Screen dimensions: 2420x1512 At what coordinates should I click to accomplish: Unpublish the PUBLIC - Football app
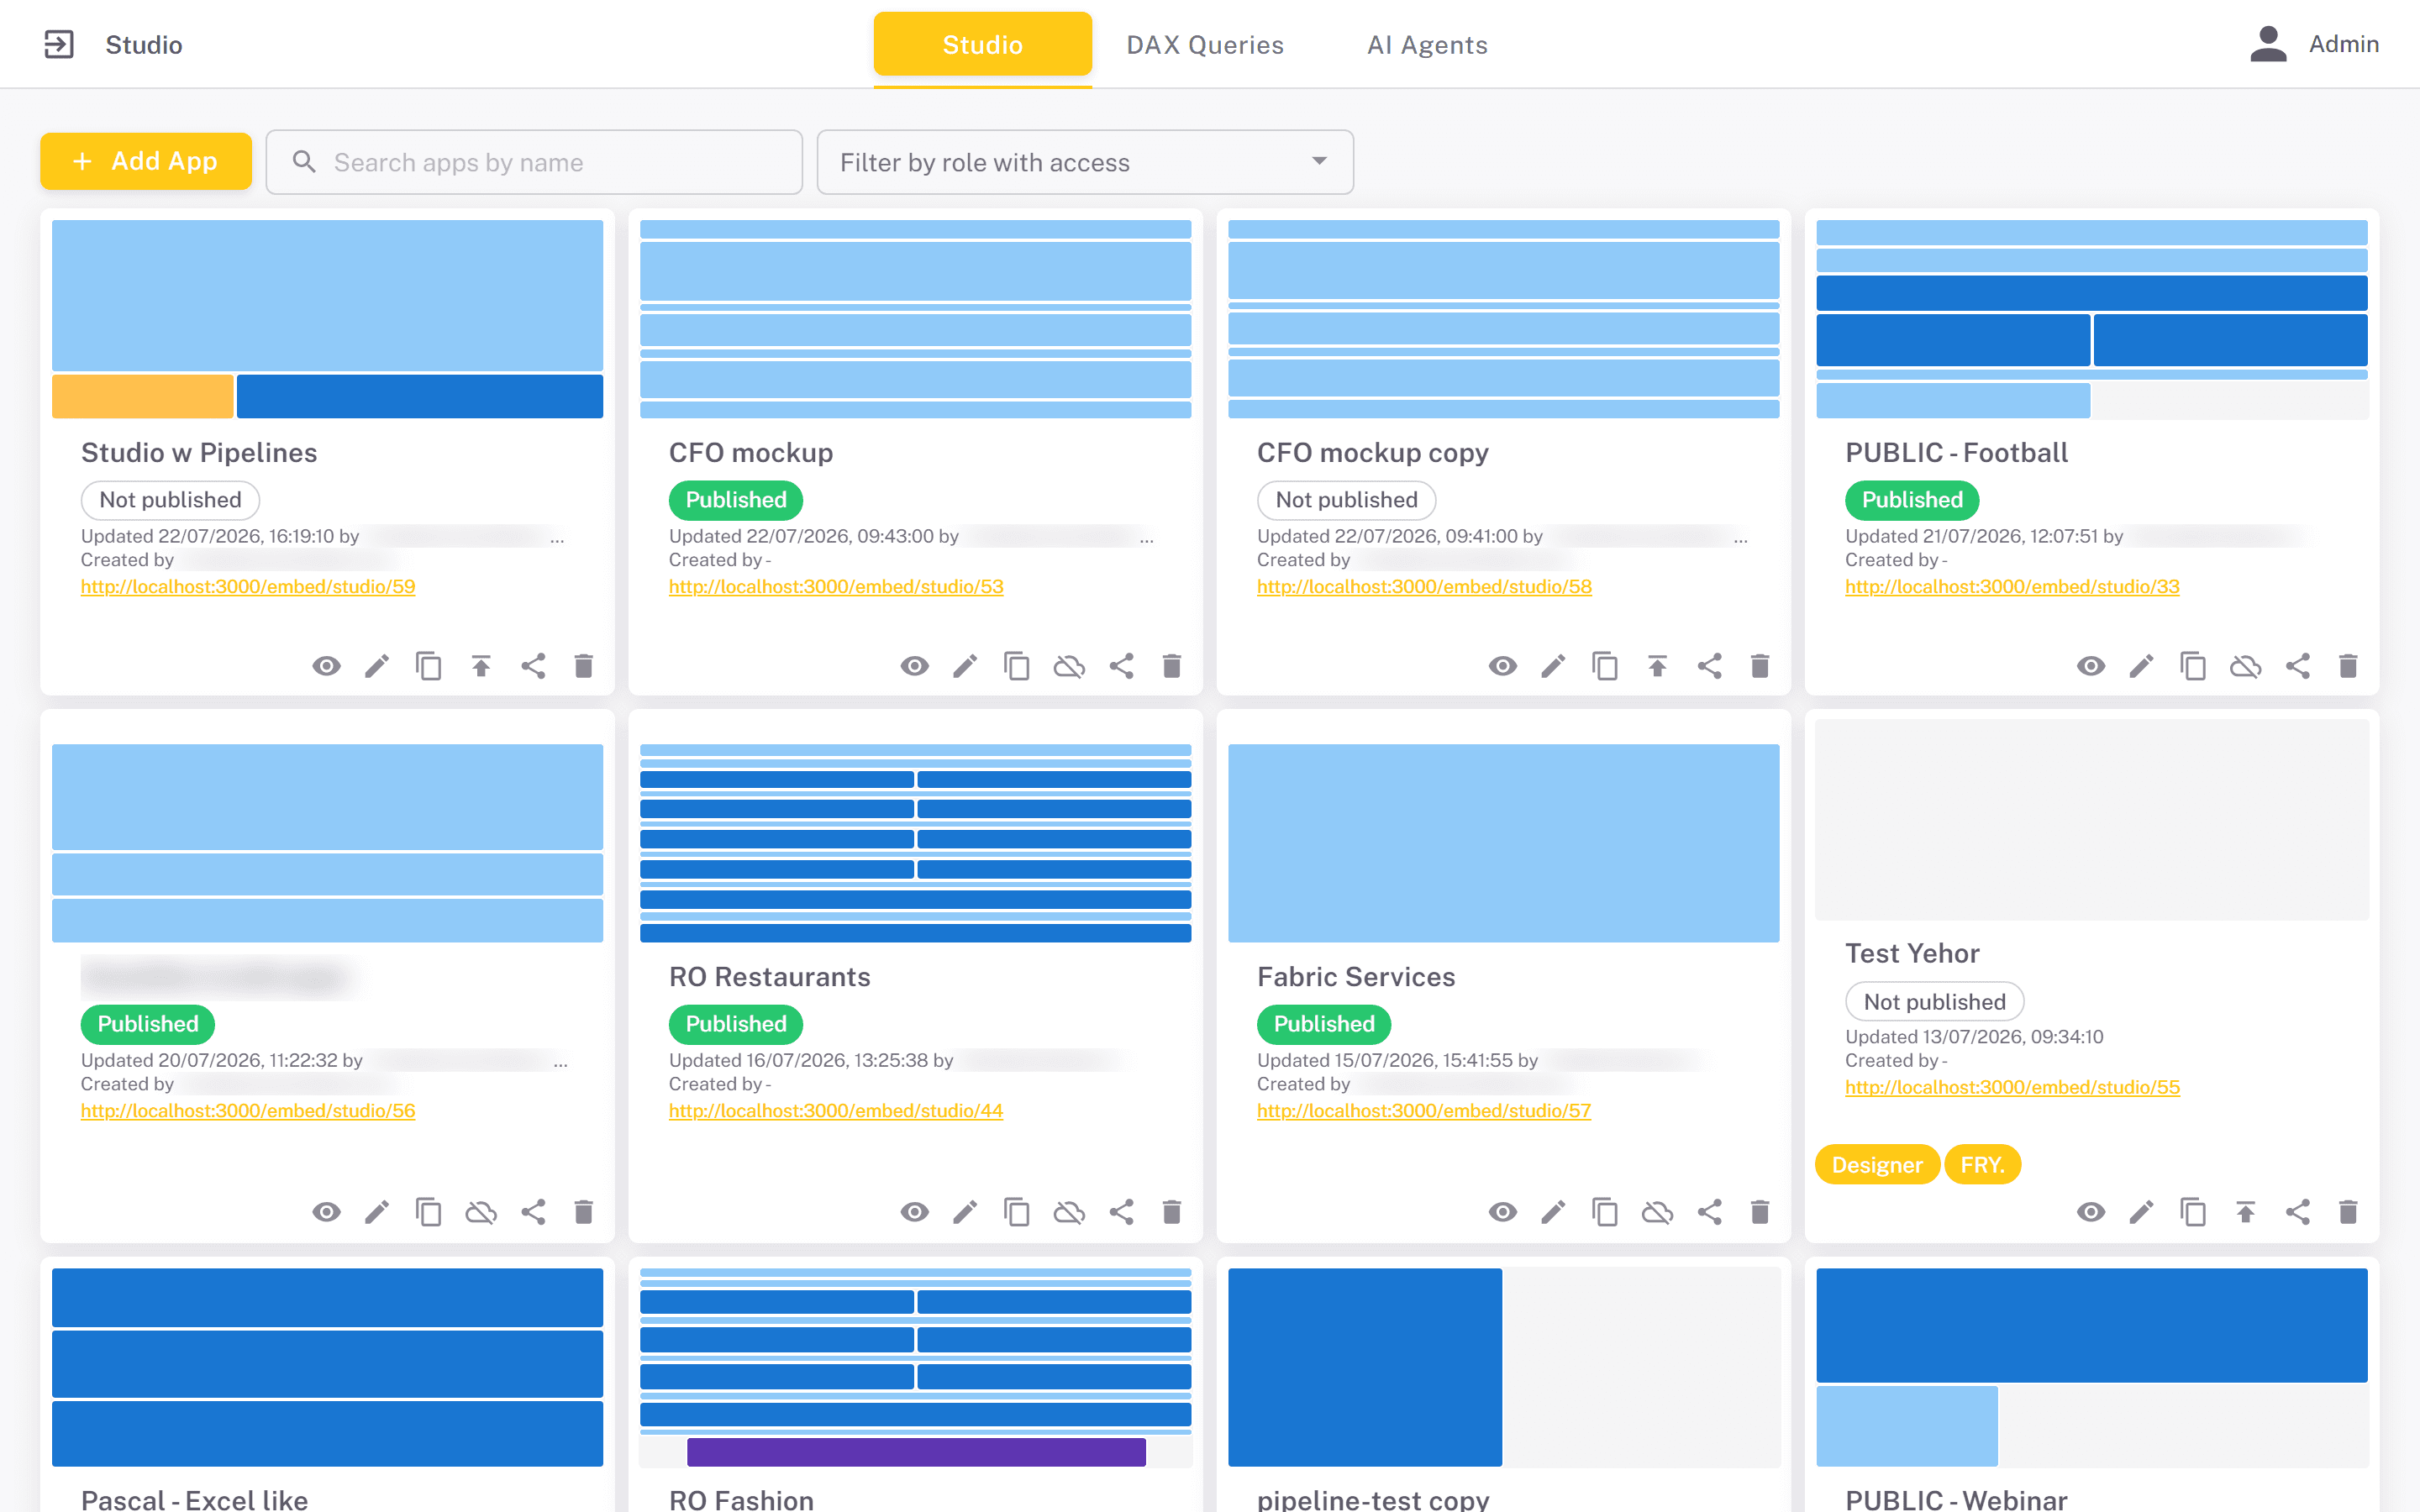(x=2245, y=666)
